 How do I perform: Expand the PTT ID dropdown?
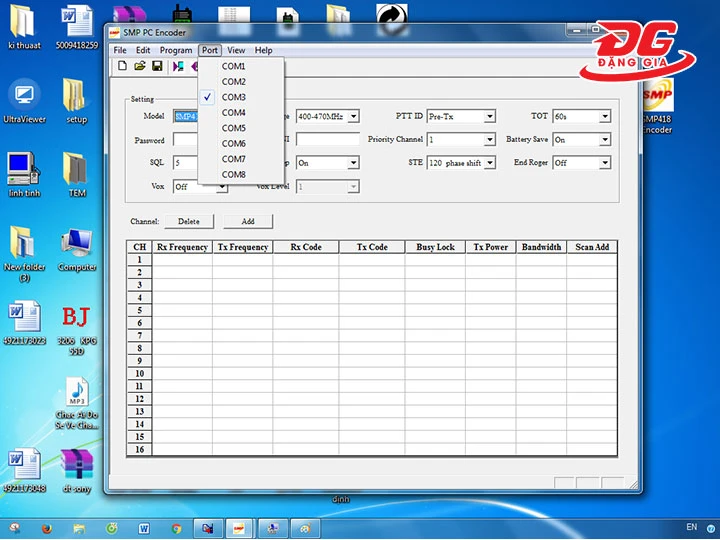489,116
